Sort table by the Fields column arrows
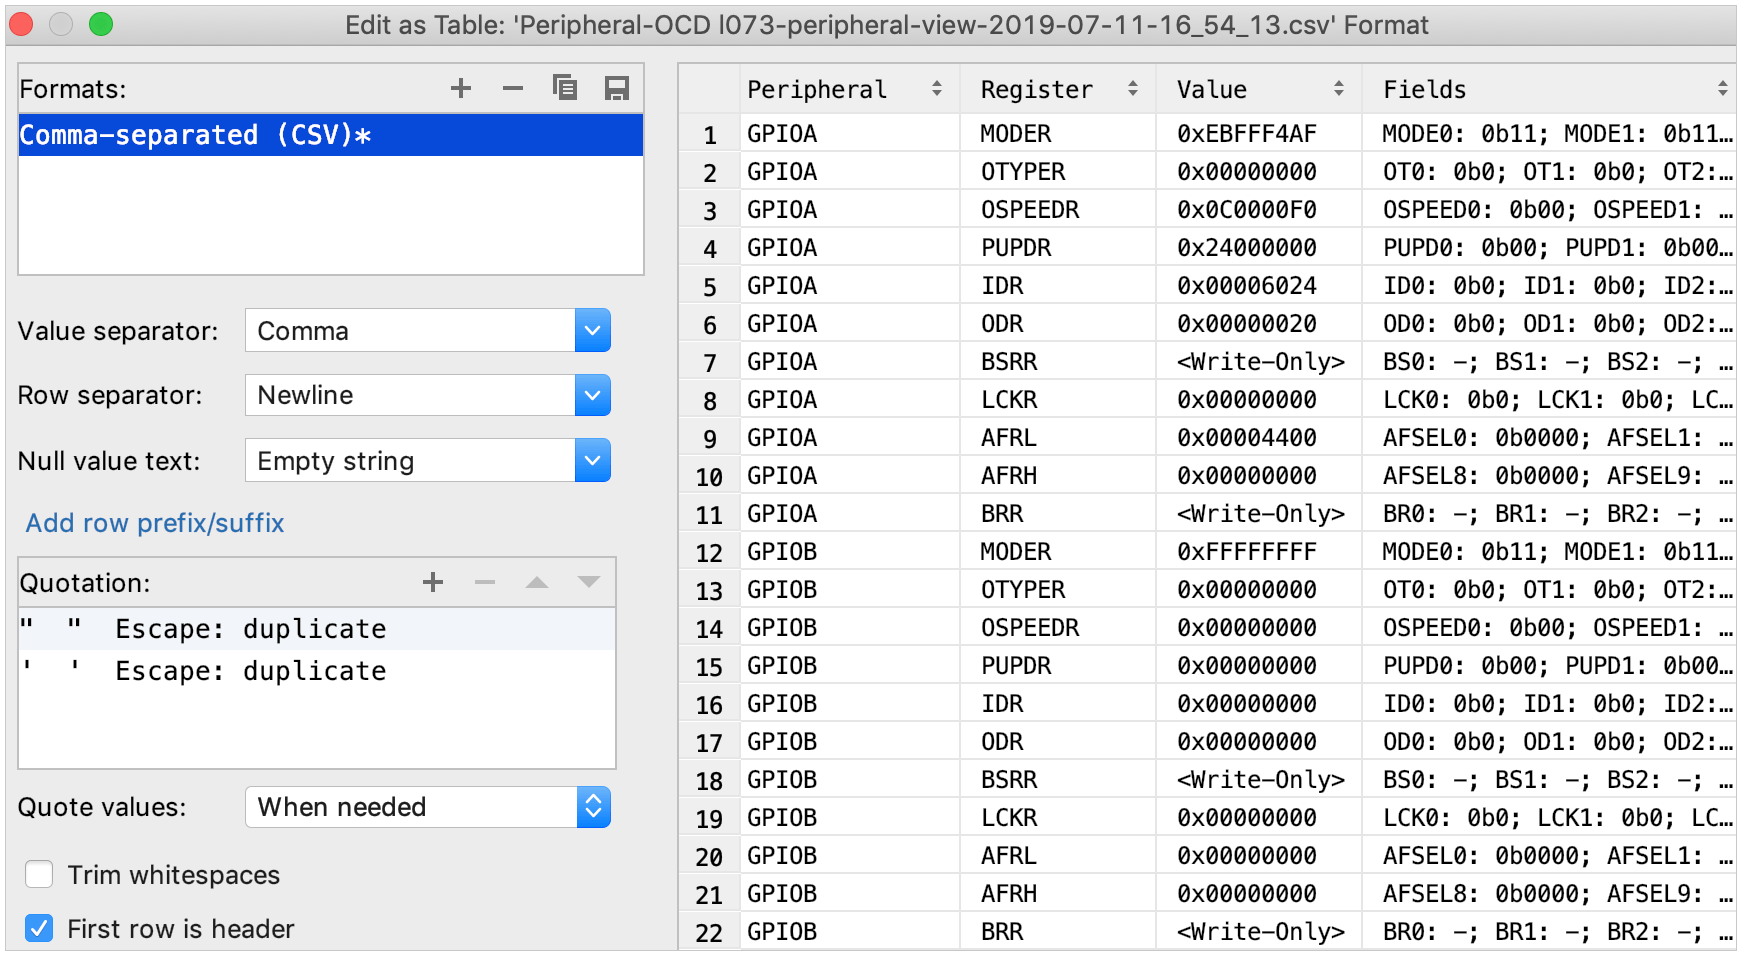 coord(1724,89)
